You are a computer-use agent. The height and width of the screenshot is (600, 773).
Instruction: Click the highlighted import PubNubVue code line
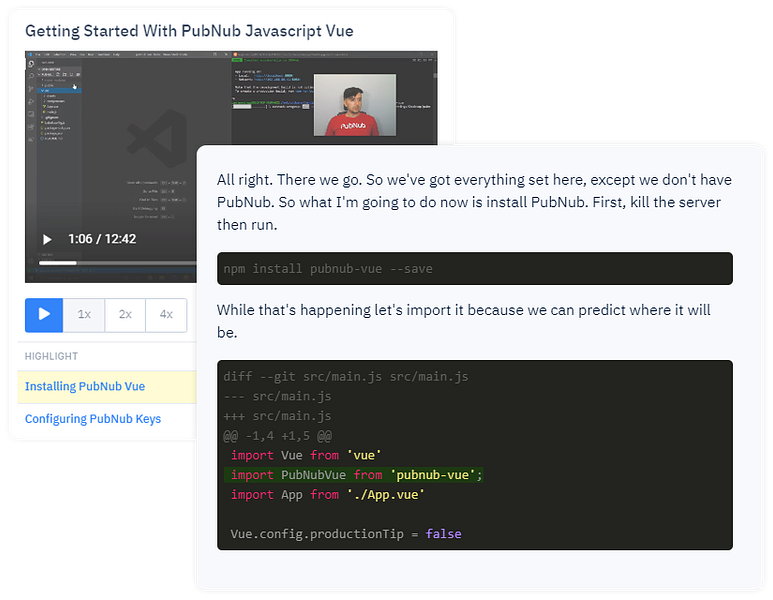(353, 475)
